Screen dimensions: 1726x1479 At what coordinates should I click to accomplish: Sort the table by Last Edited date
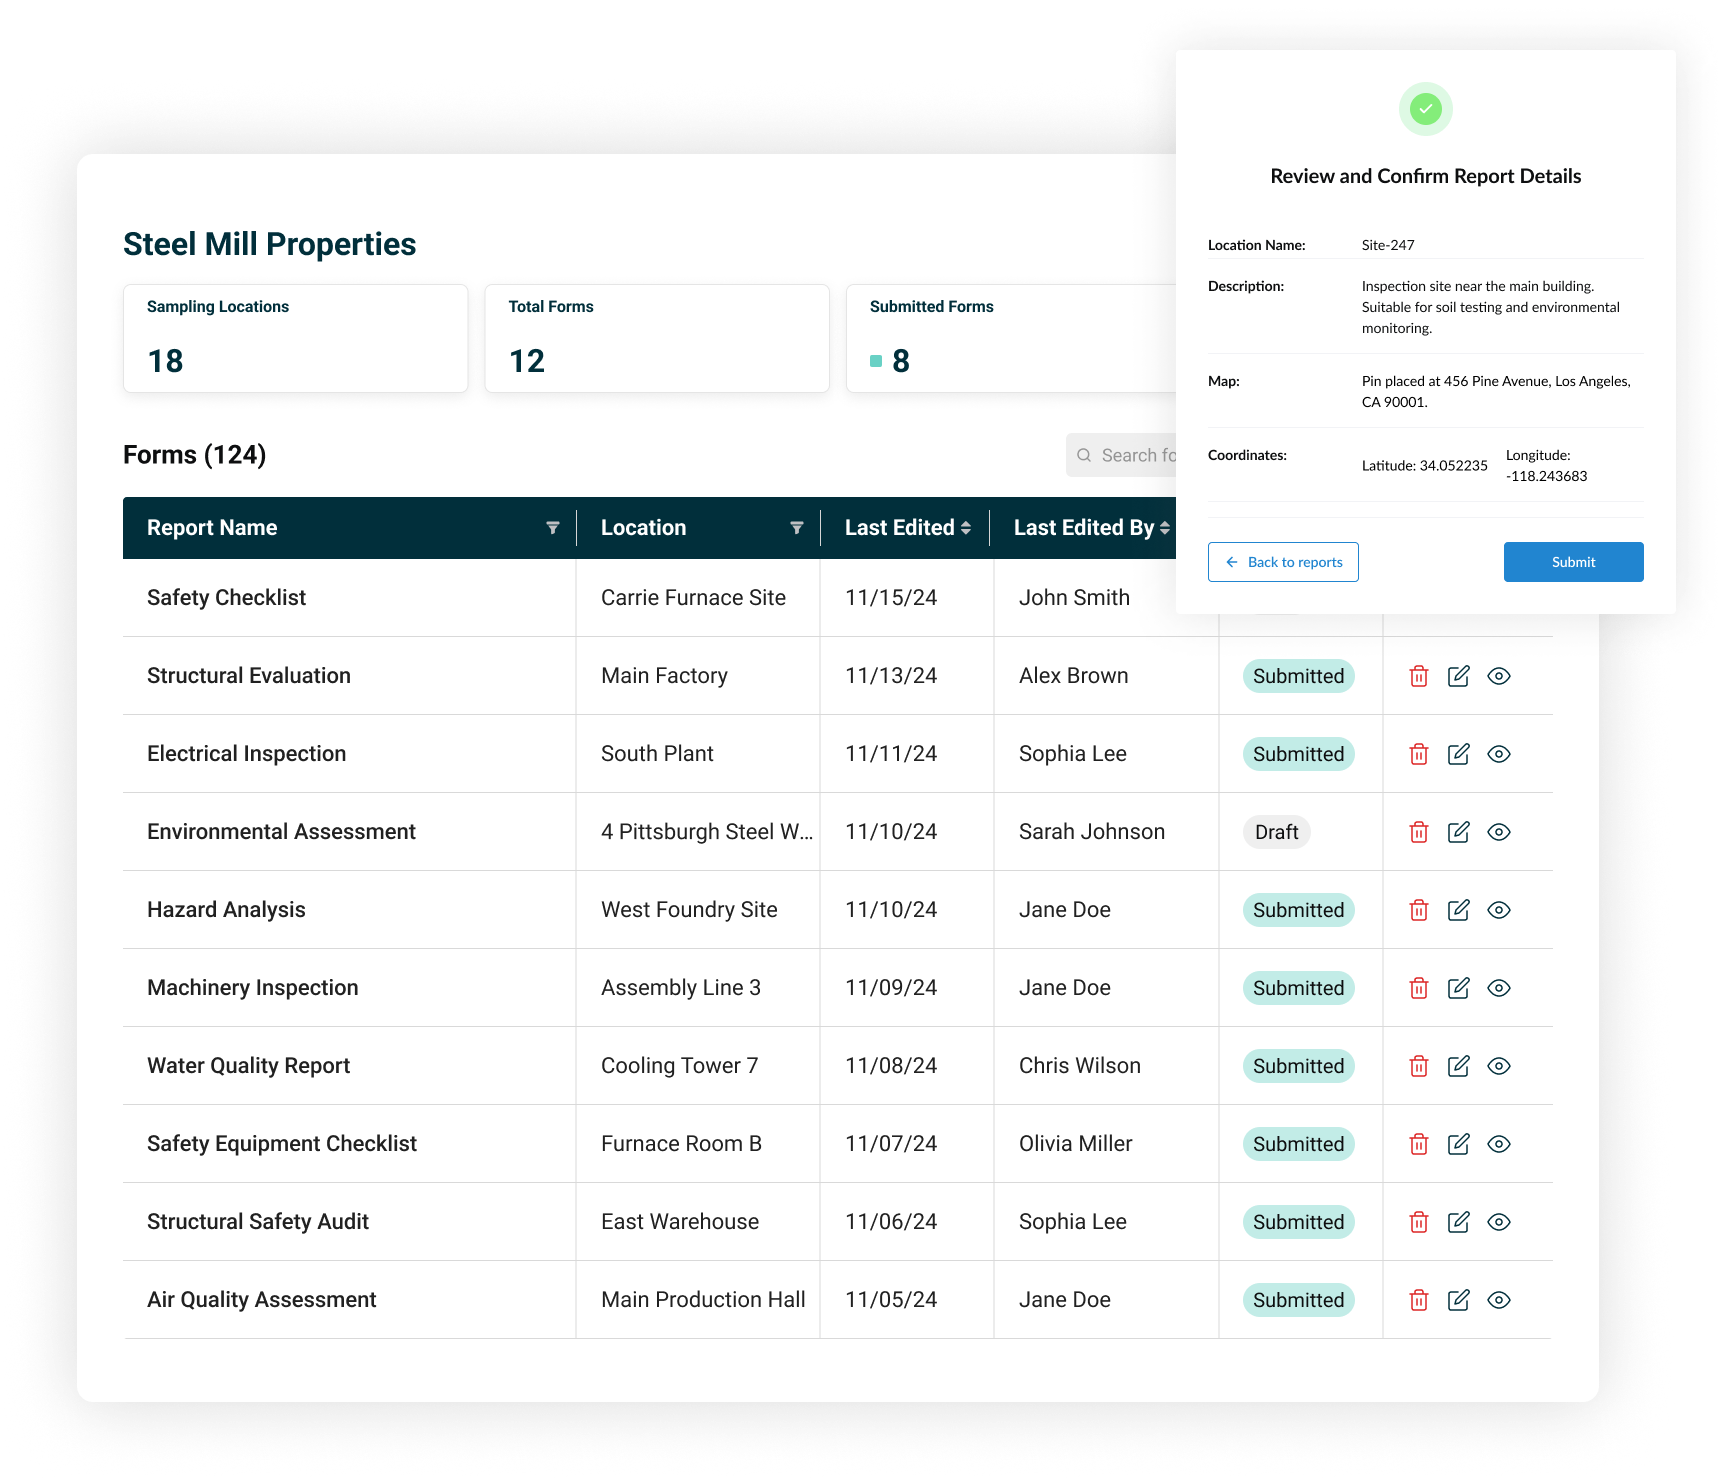[965, 528]
